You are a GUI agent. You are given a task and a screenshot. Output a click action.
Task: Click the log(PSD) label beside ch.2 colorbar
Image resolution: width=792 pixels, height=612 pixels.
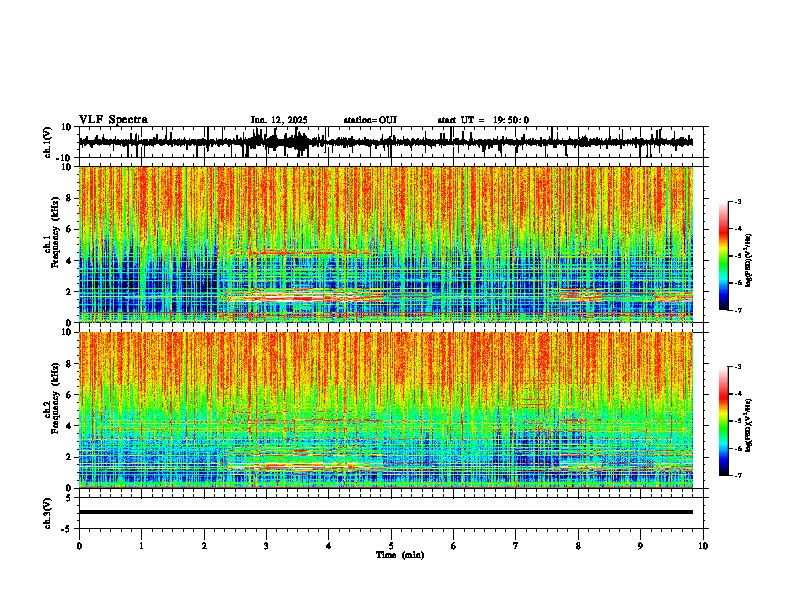(x=748, y=425)
